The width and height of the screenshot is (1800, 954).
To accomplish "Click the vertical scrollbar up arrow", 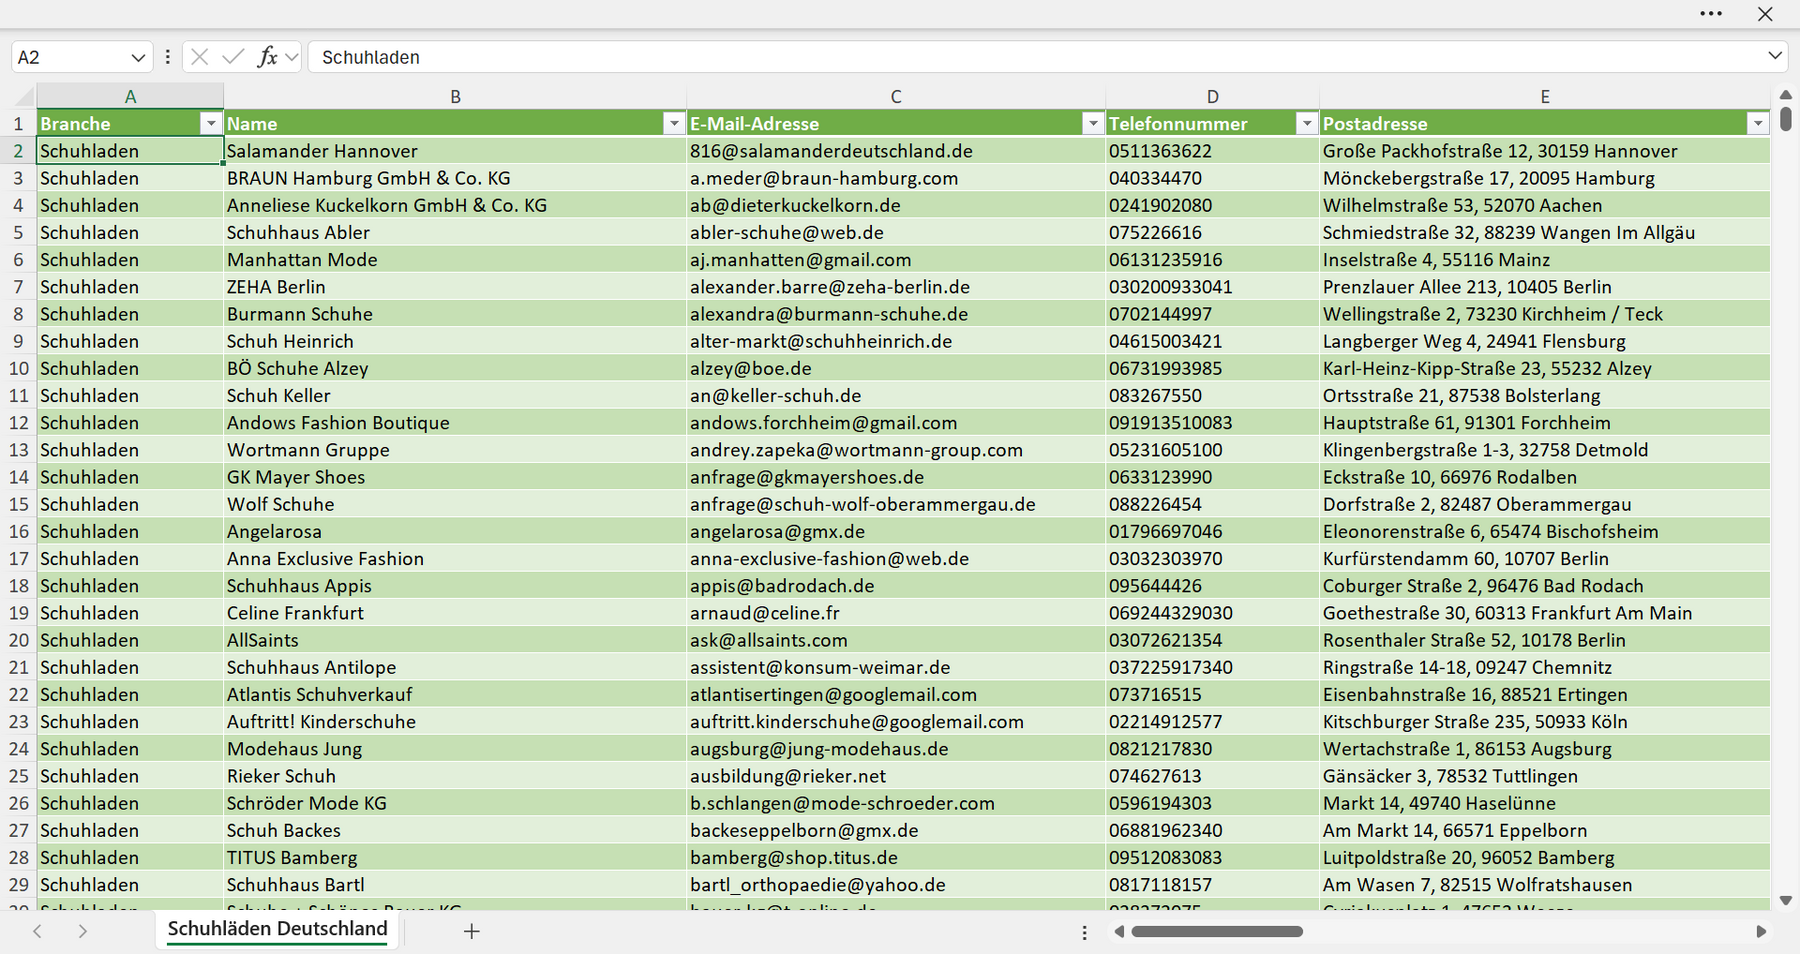I will point(1786,95).
